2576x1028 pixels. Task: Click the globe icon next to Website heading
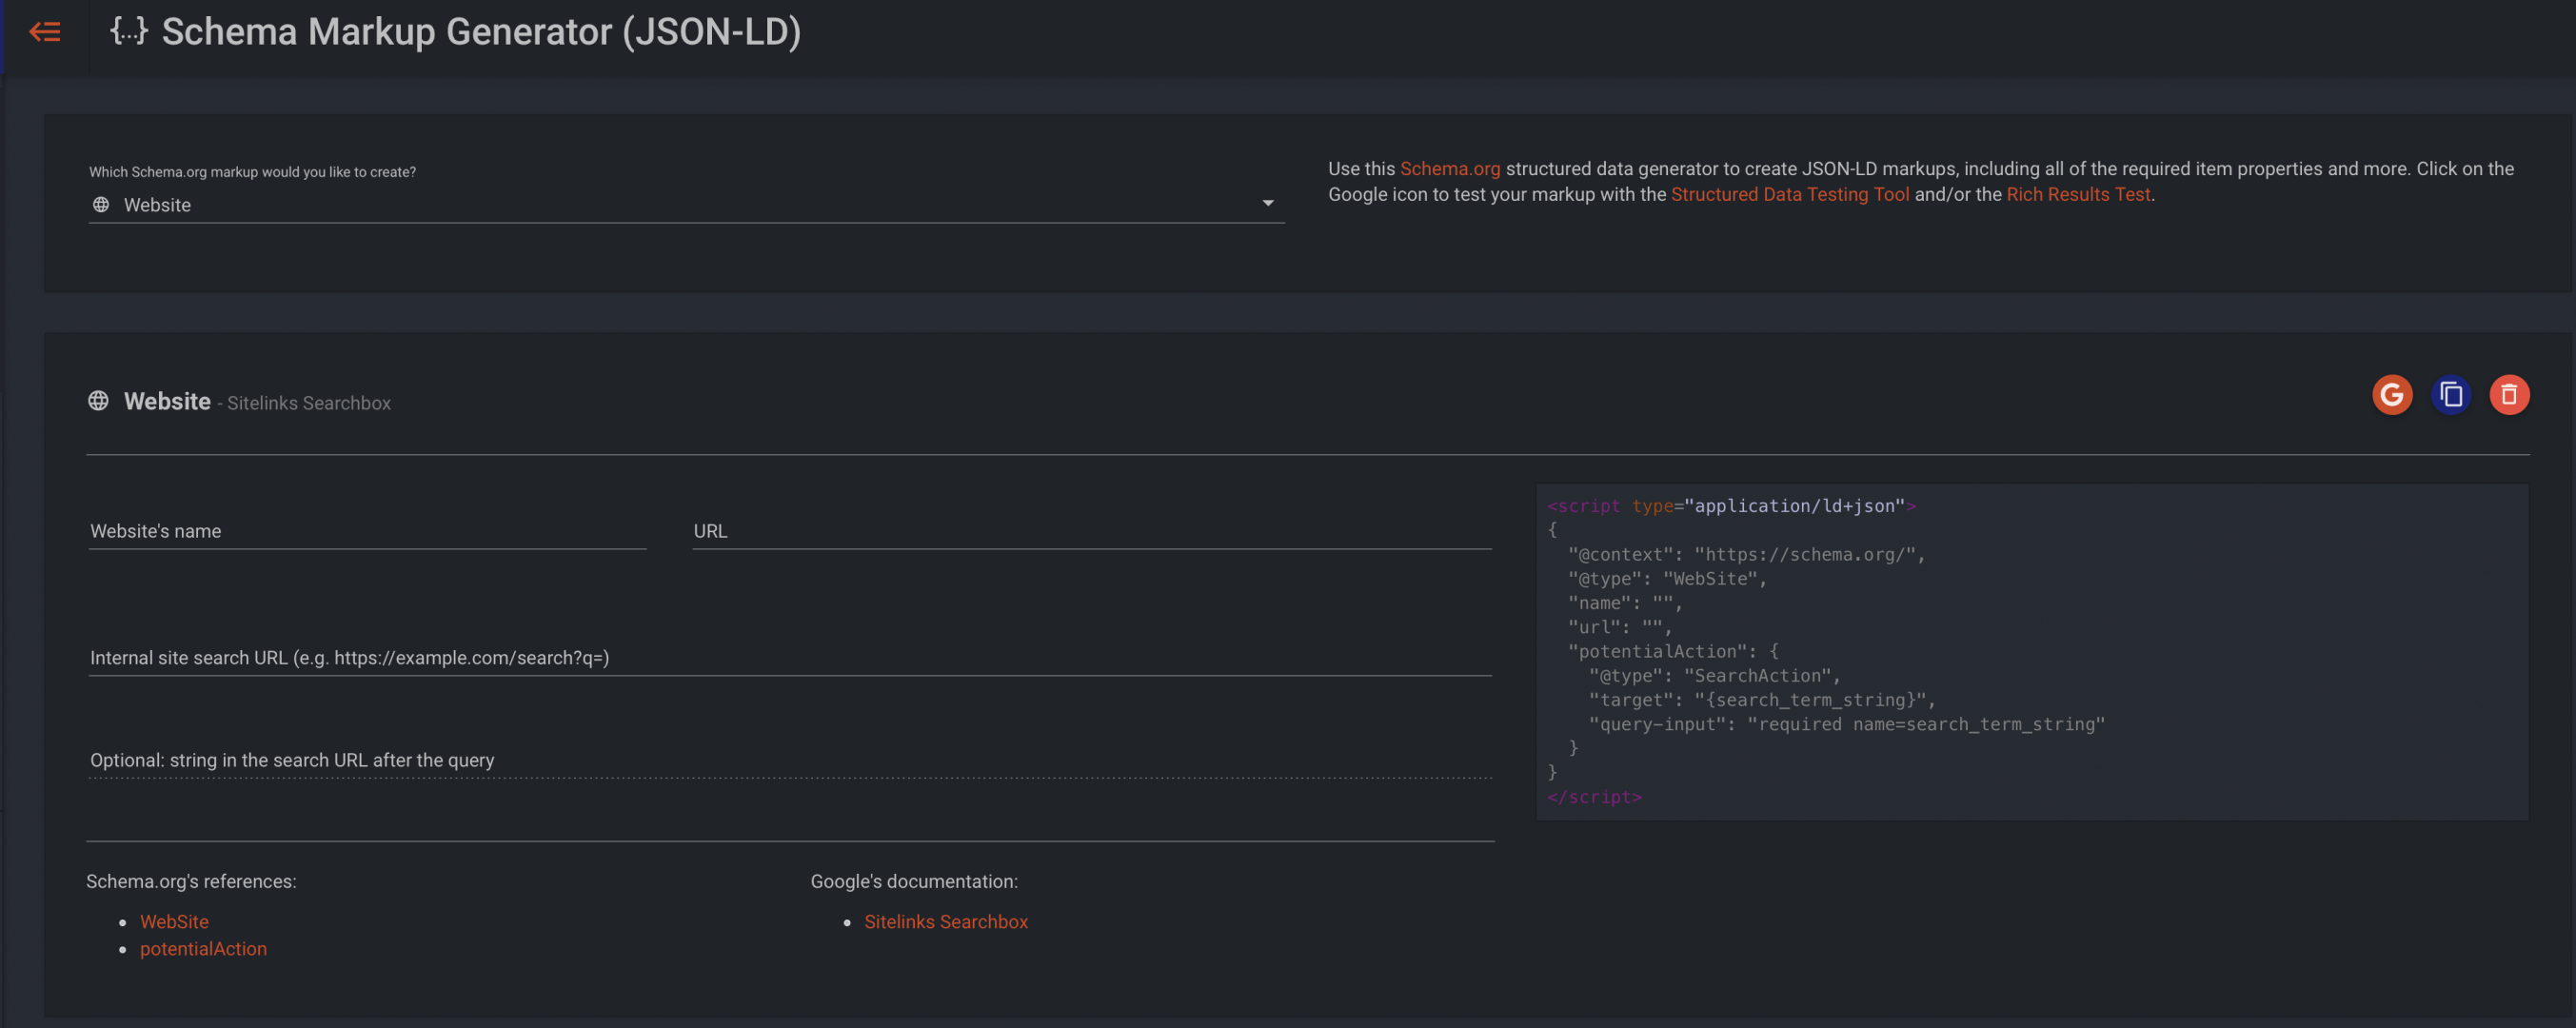(x=98, y=401)
